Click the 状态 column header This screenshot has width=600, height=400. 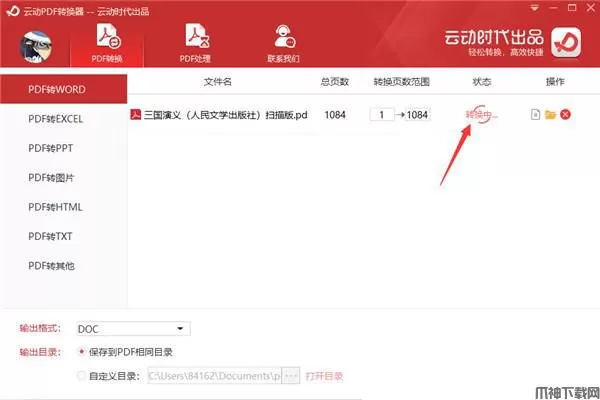(481, 82)
